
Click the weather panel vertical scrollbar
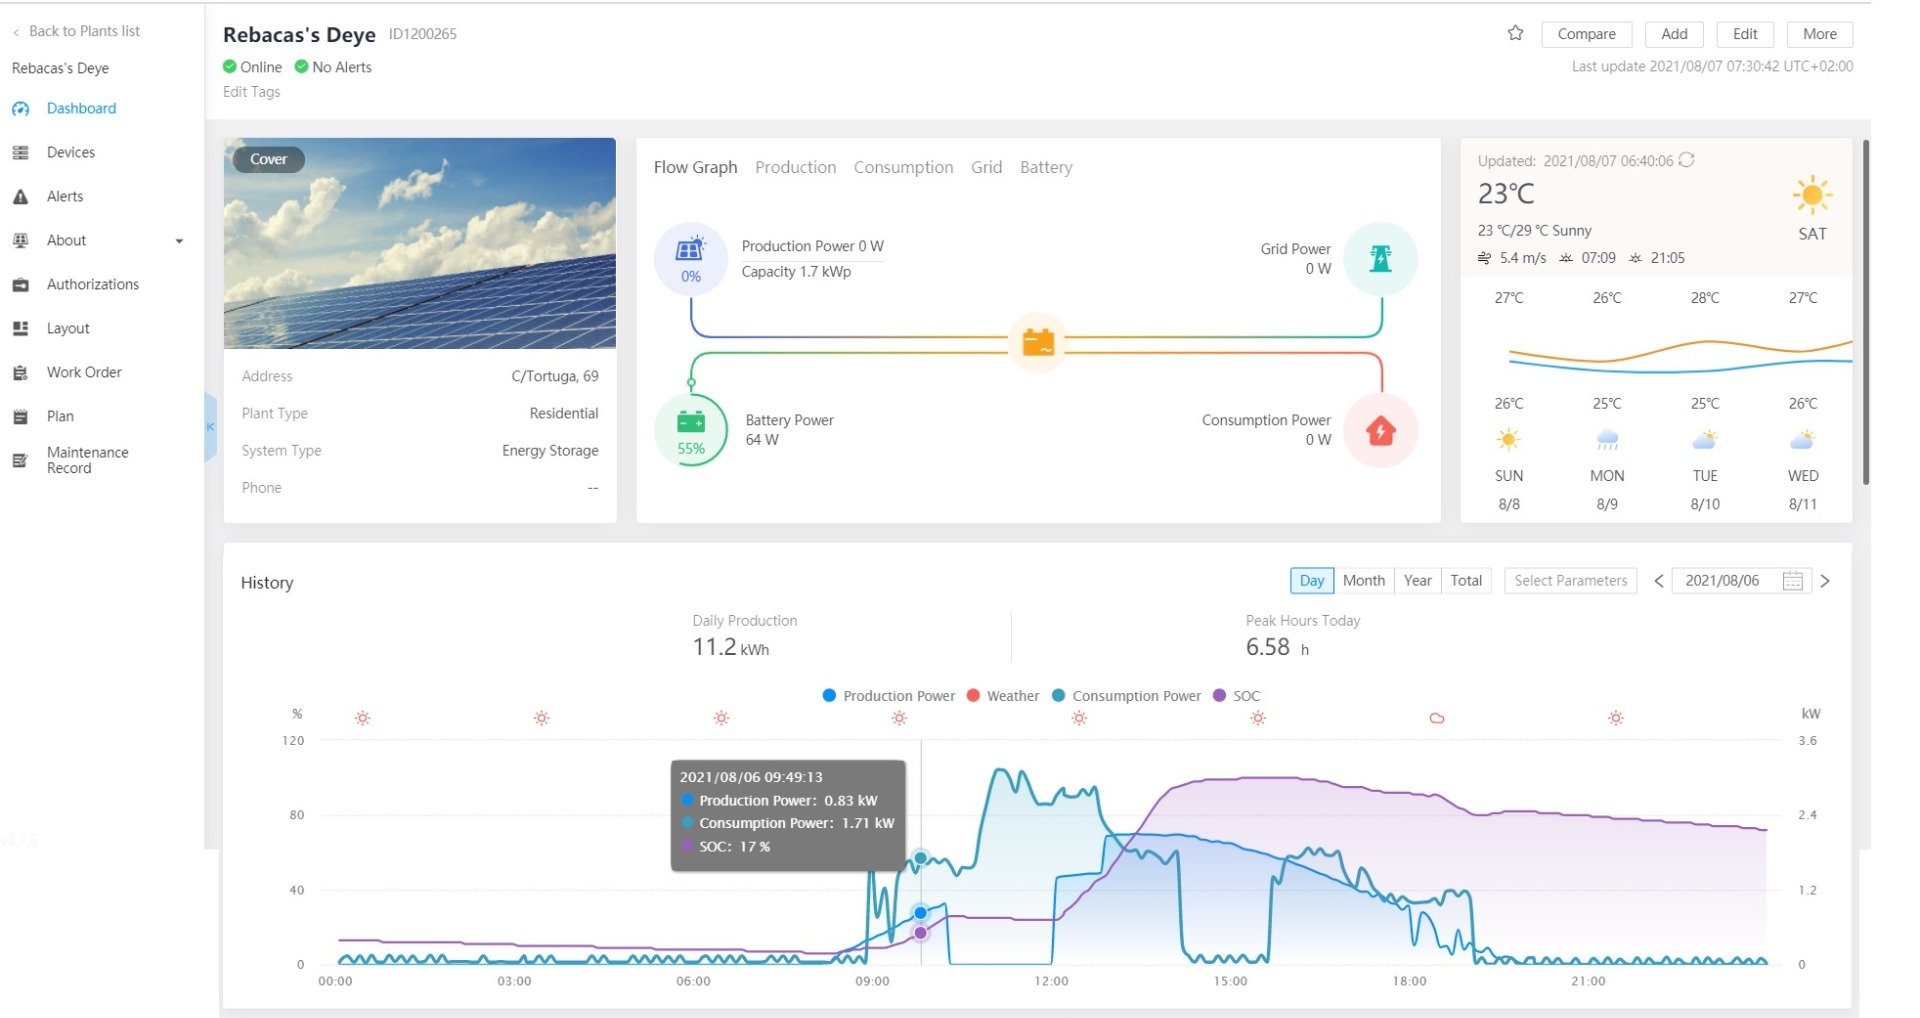[1866, 312]
